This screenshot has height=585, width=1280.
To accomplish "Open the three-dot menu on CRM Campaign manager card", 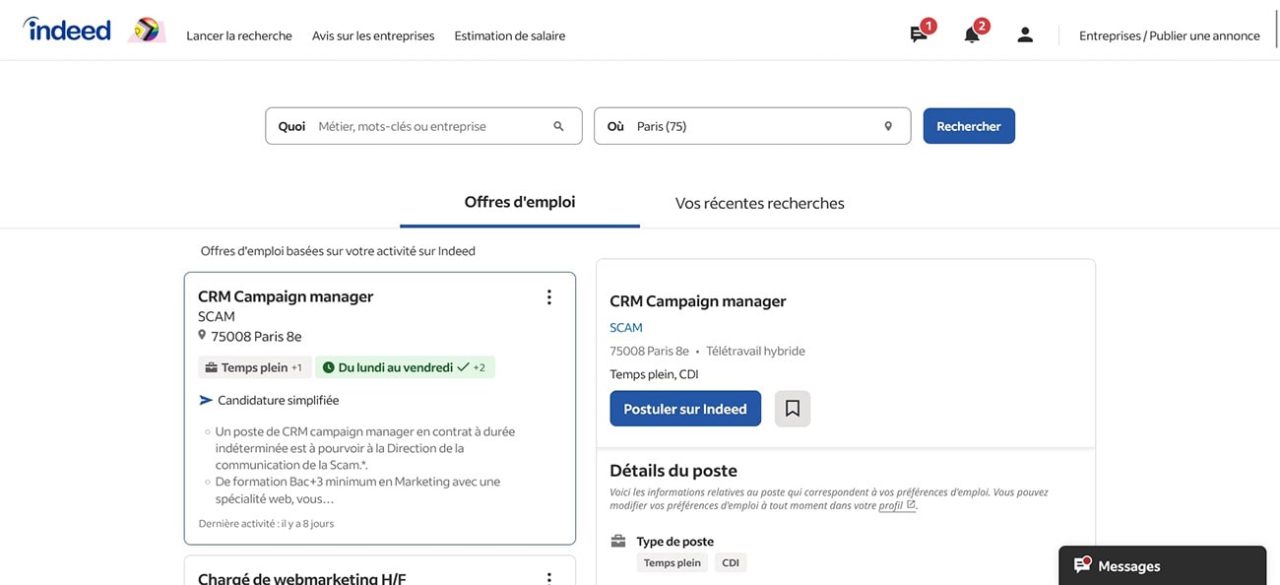I will pyautogui.click(x=548, y=296).
